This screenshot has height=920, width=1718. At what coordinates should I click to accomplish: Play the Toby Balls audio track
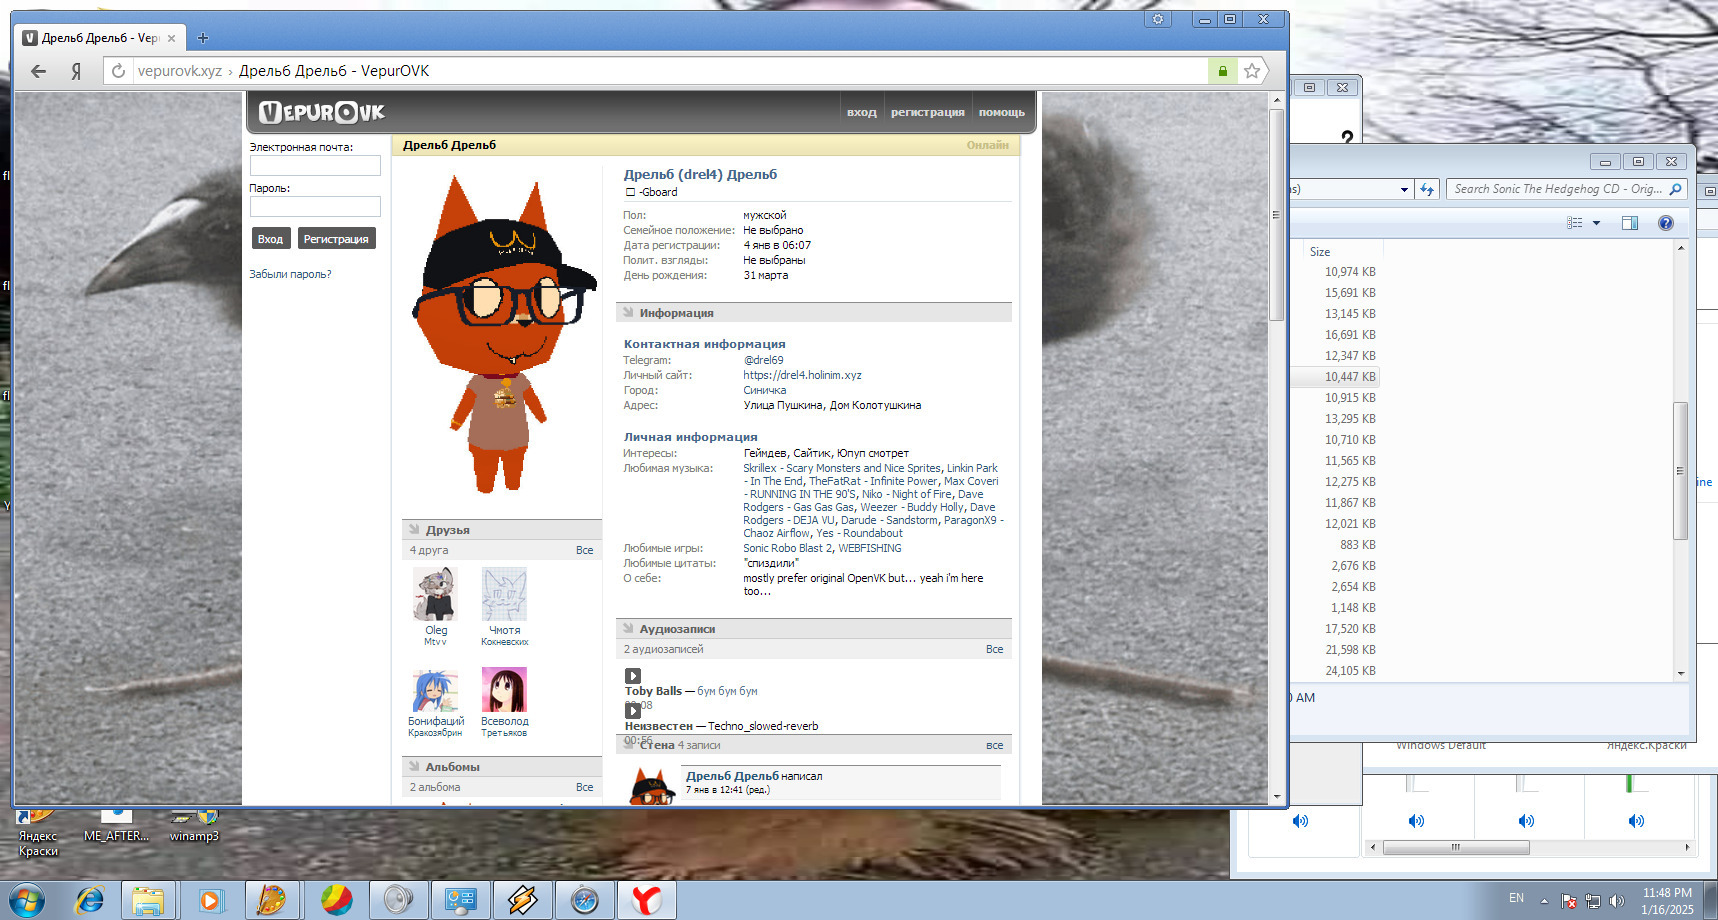632,676
